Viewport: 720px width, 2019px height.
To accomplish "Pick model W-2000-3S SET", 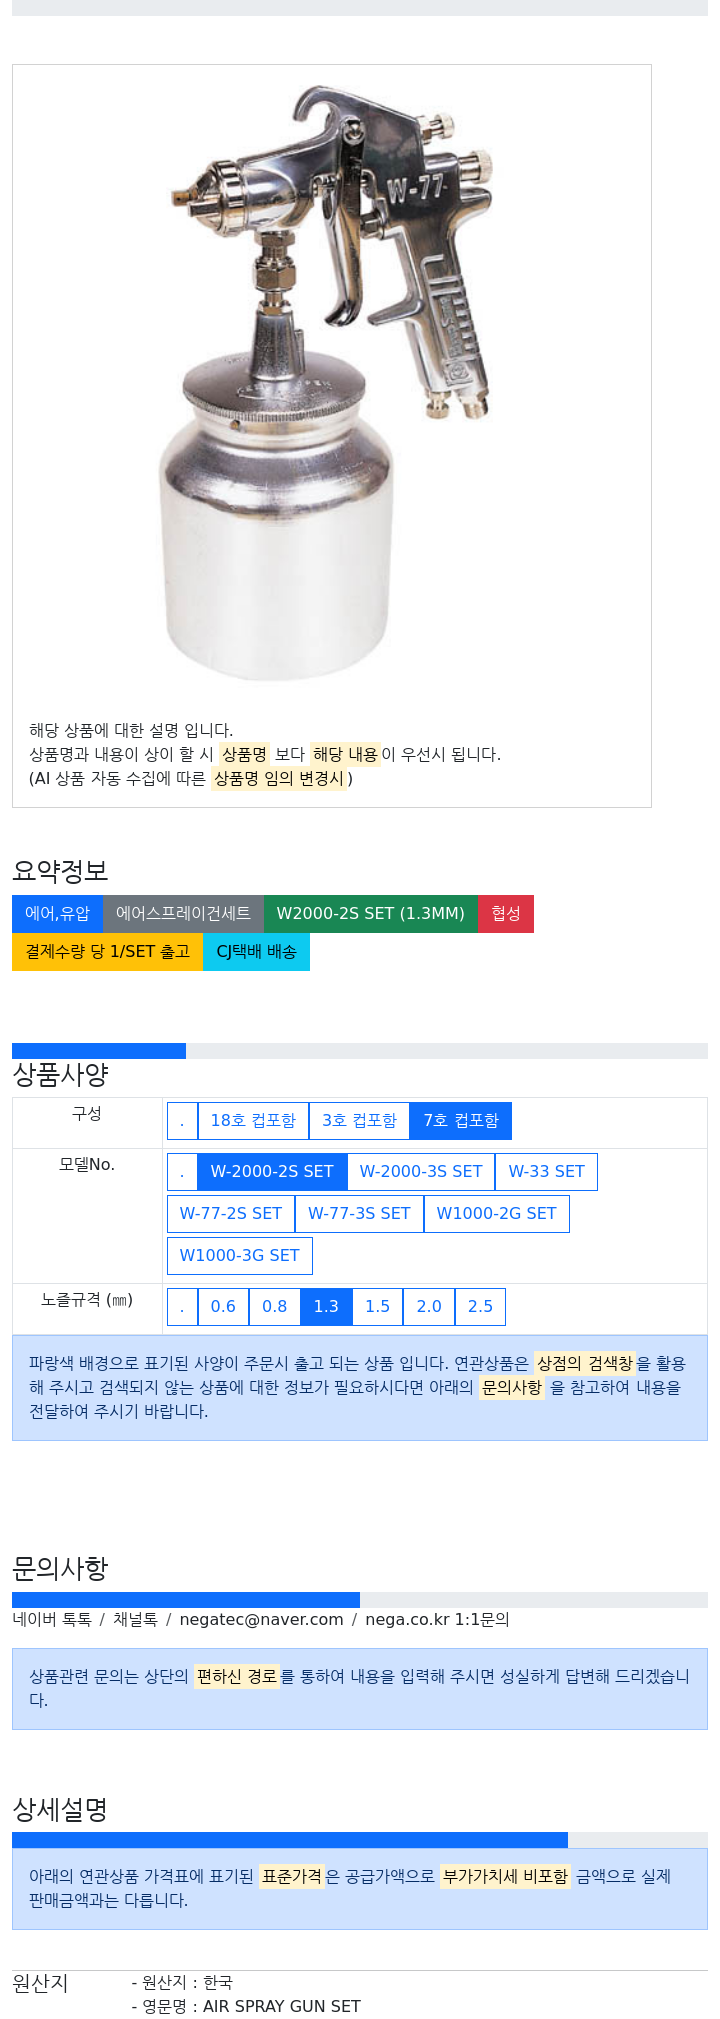I will 421,1171.
